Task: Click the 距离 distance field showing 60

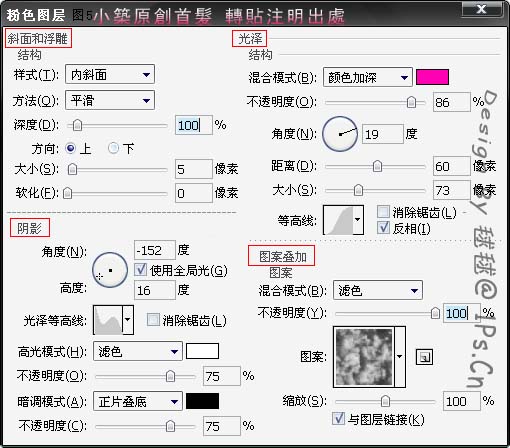Action: [x=452, y=166]
